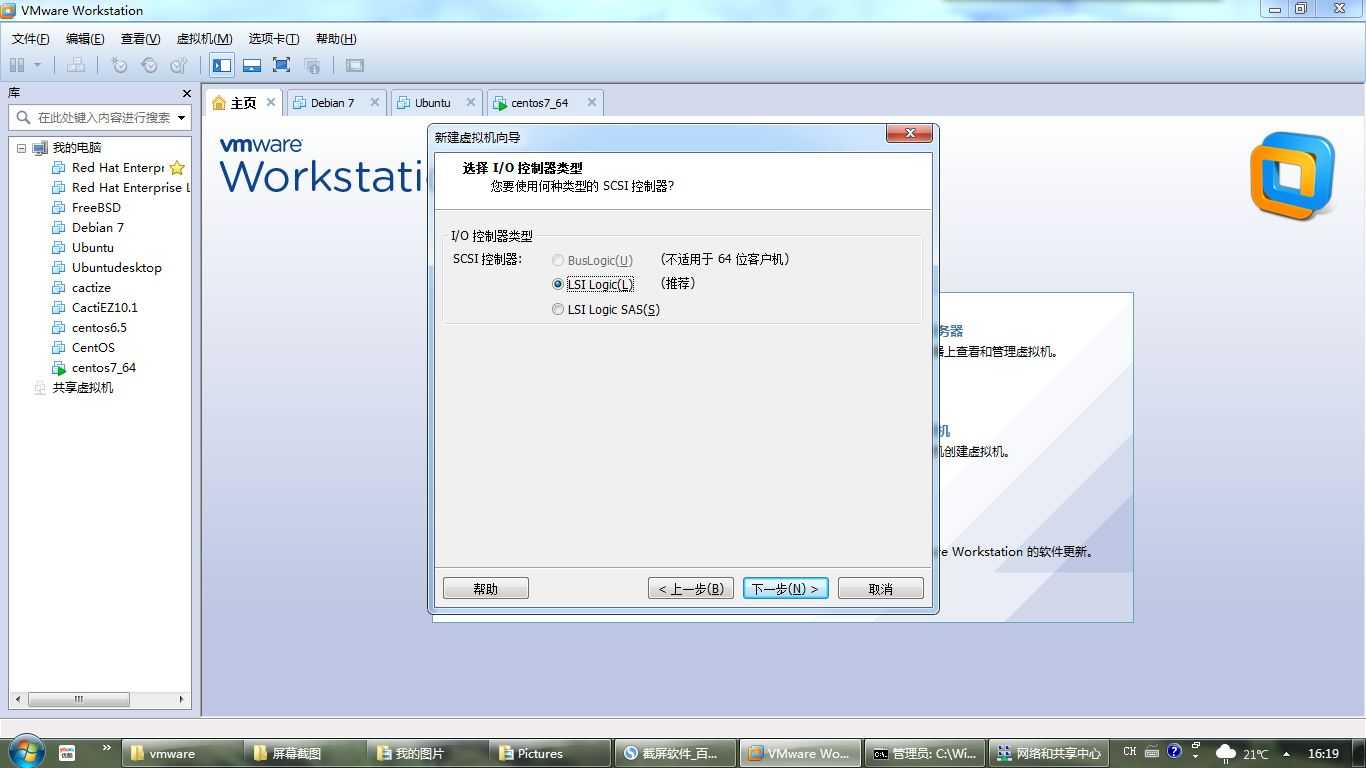Click the weather cloud tray icon

(x=1225, y=753)
